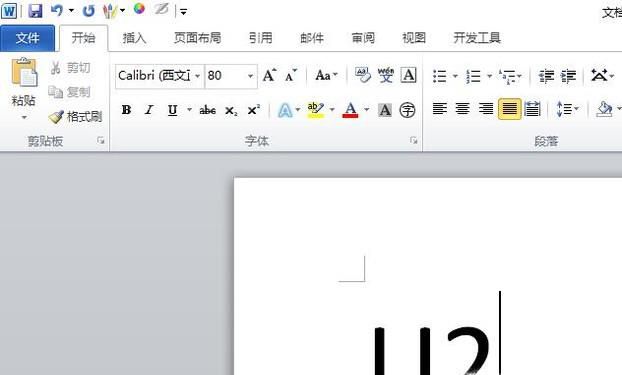Image resolution: width=622 pixels, height=375 pixels.
Task: Click the distributed alignment icon
Action: (532, 109)
